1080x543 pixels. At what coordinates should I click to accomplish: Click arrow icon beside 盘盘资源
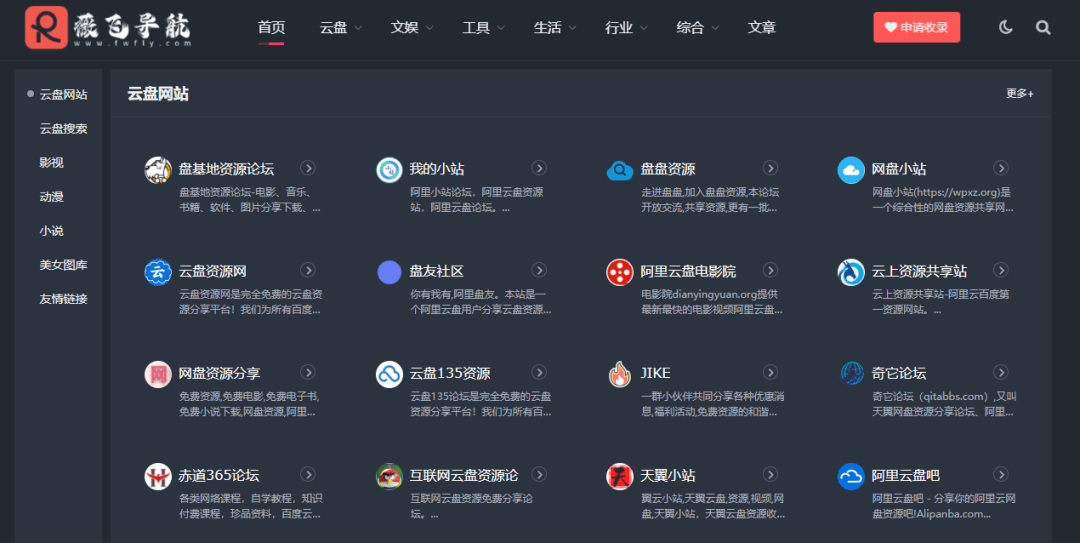770,168
